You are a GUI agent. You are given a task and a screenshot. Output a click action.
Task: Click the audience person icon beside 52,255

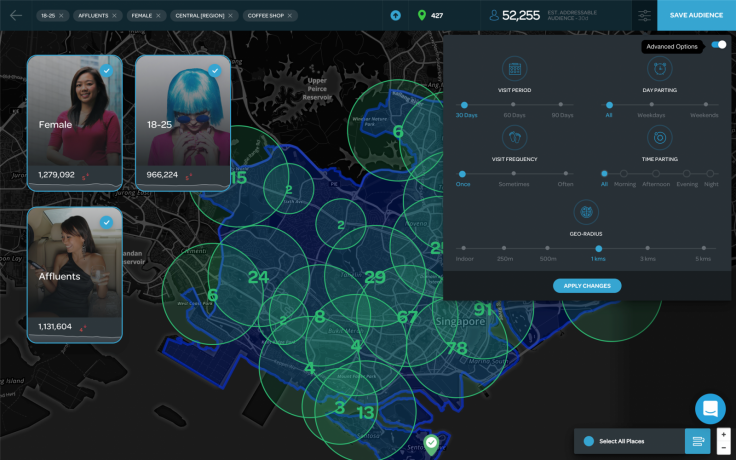[x=494, y=15]
